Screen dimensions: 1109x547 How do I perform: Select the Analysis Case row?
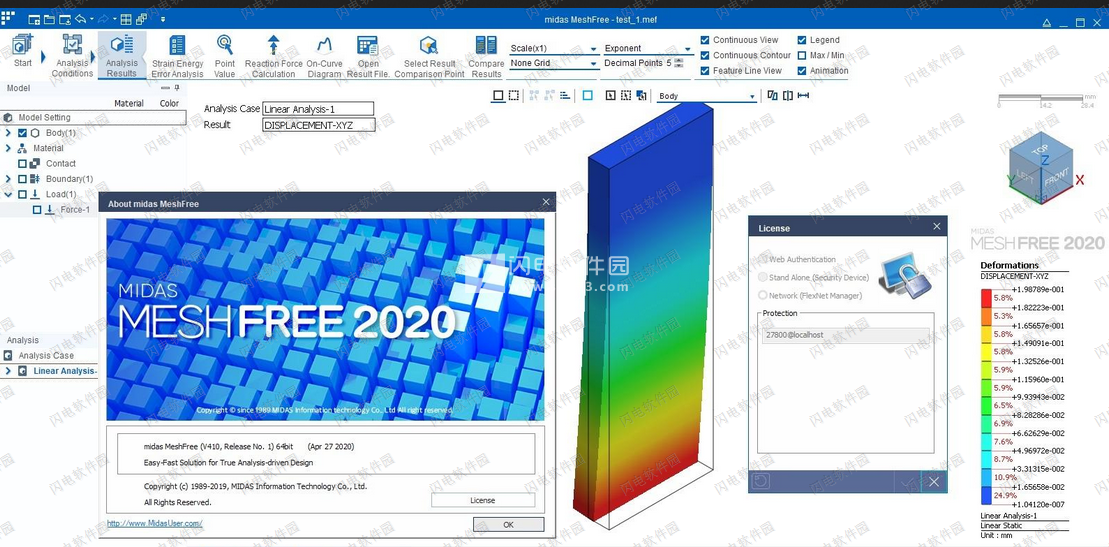pos(48,355)
